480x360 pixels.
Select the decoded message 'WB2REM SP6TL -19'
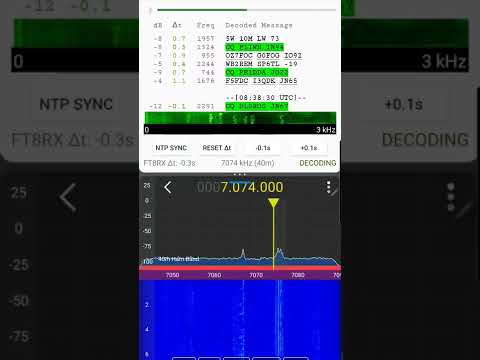click(261, 64)
